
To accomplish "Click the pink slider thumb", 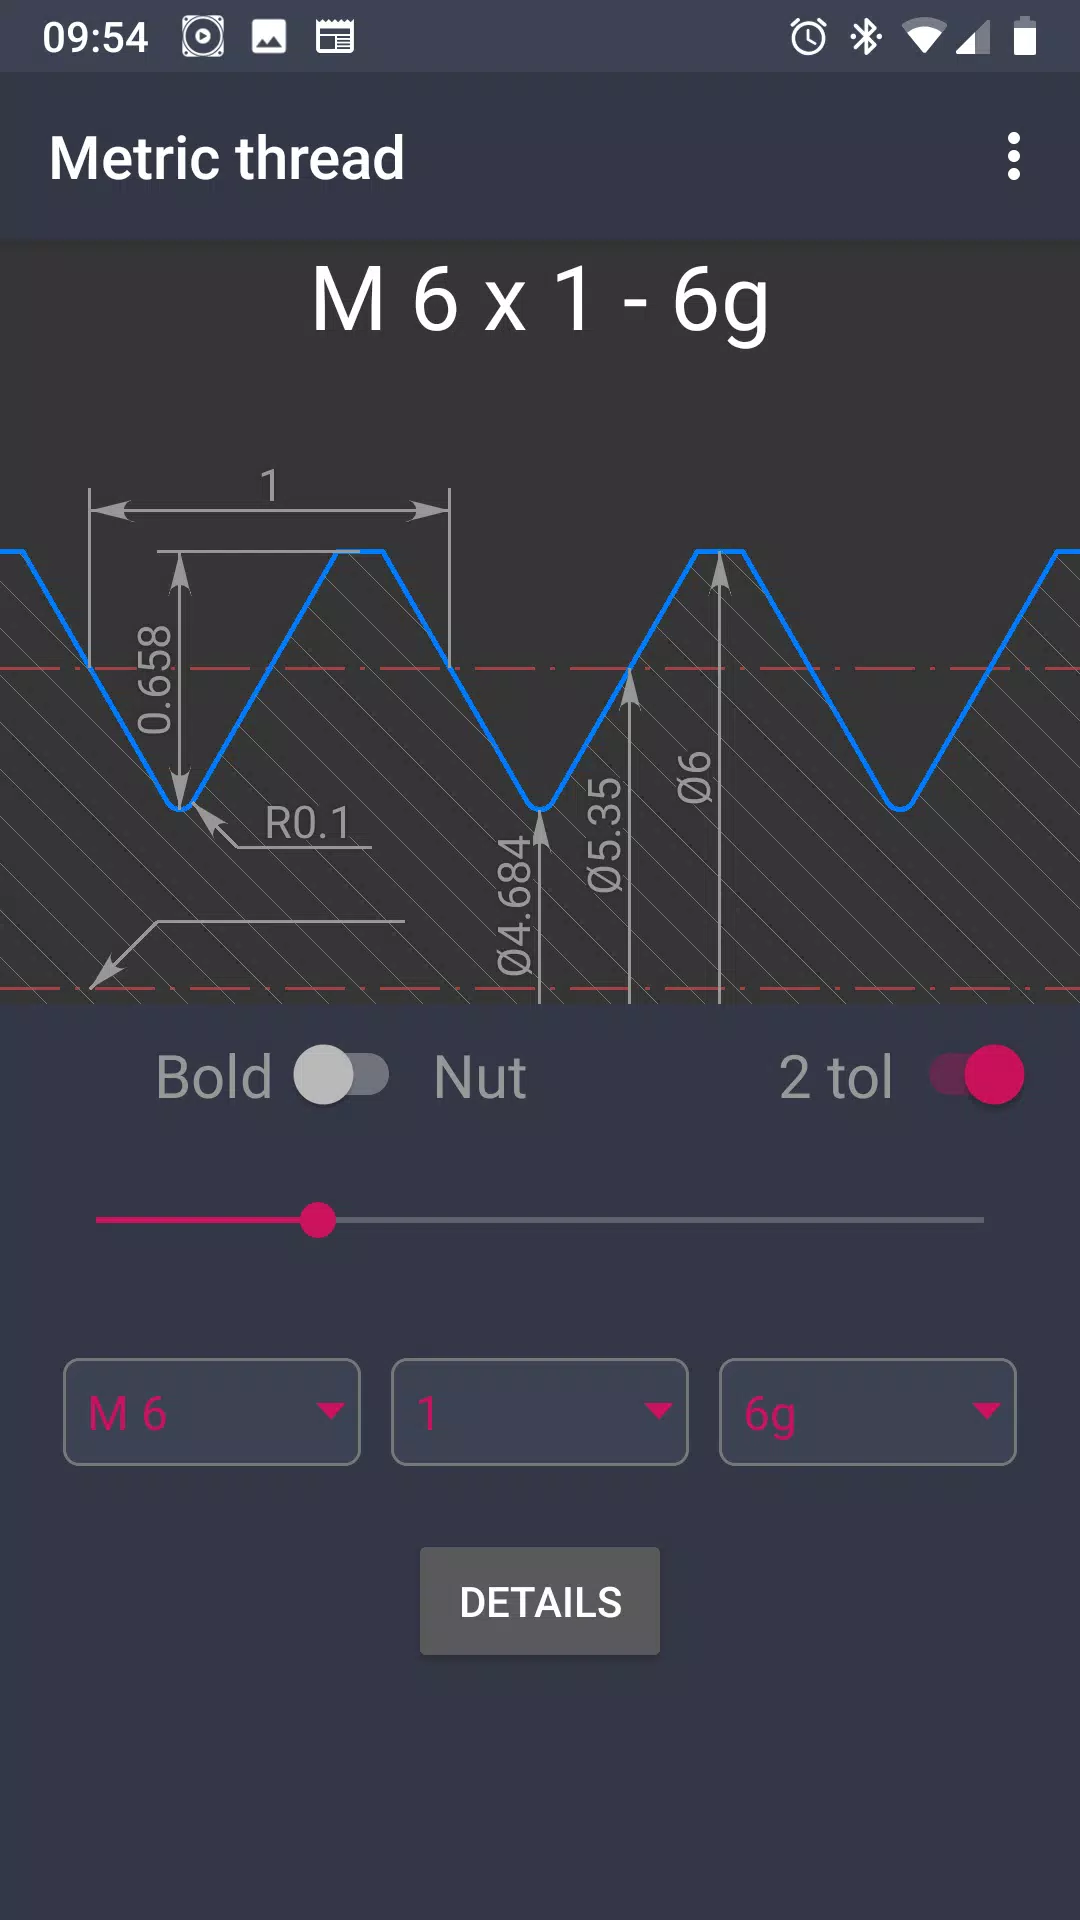I will click(x=318, y=1220).
